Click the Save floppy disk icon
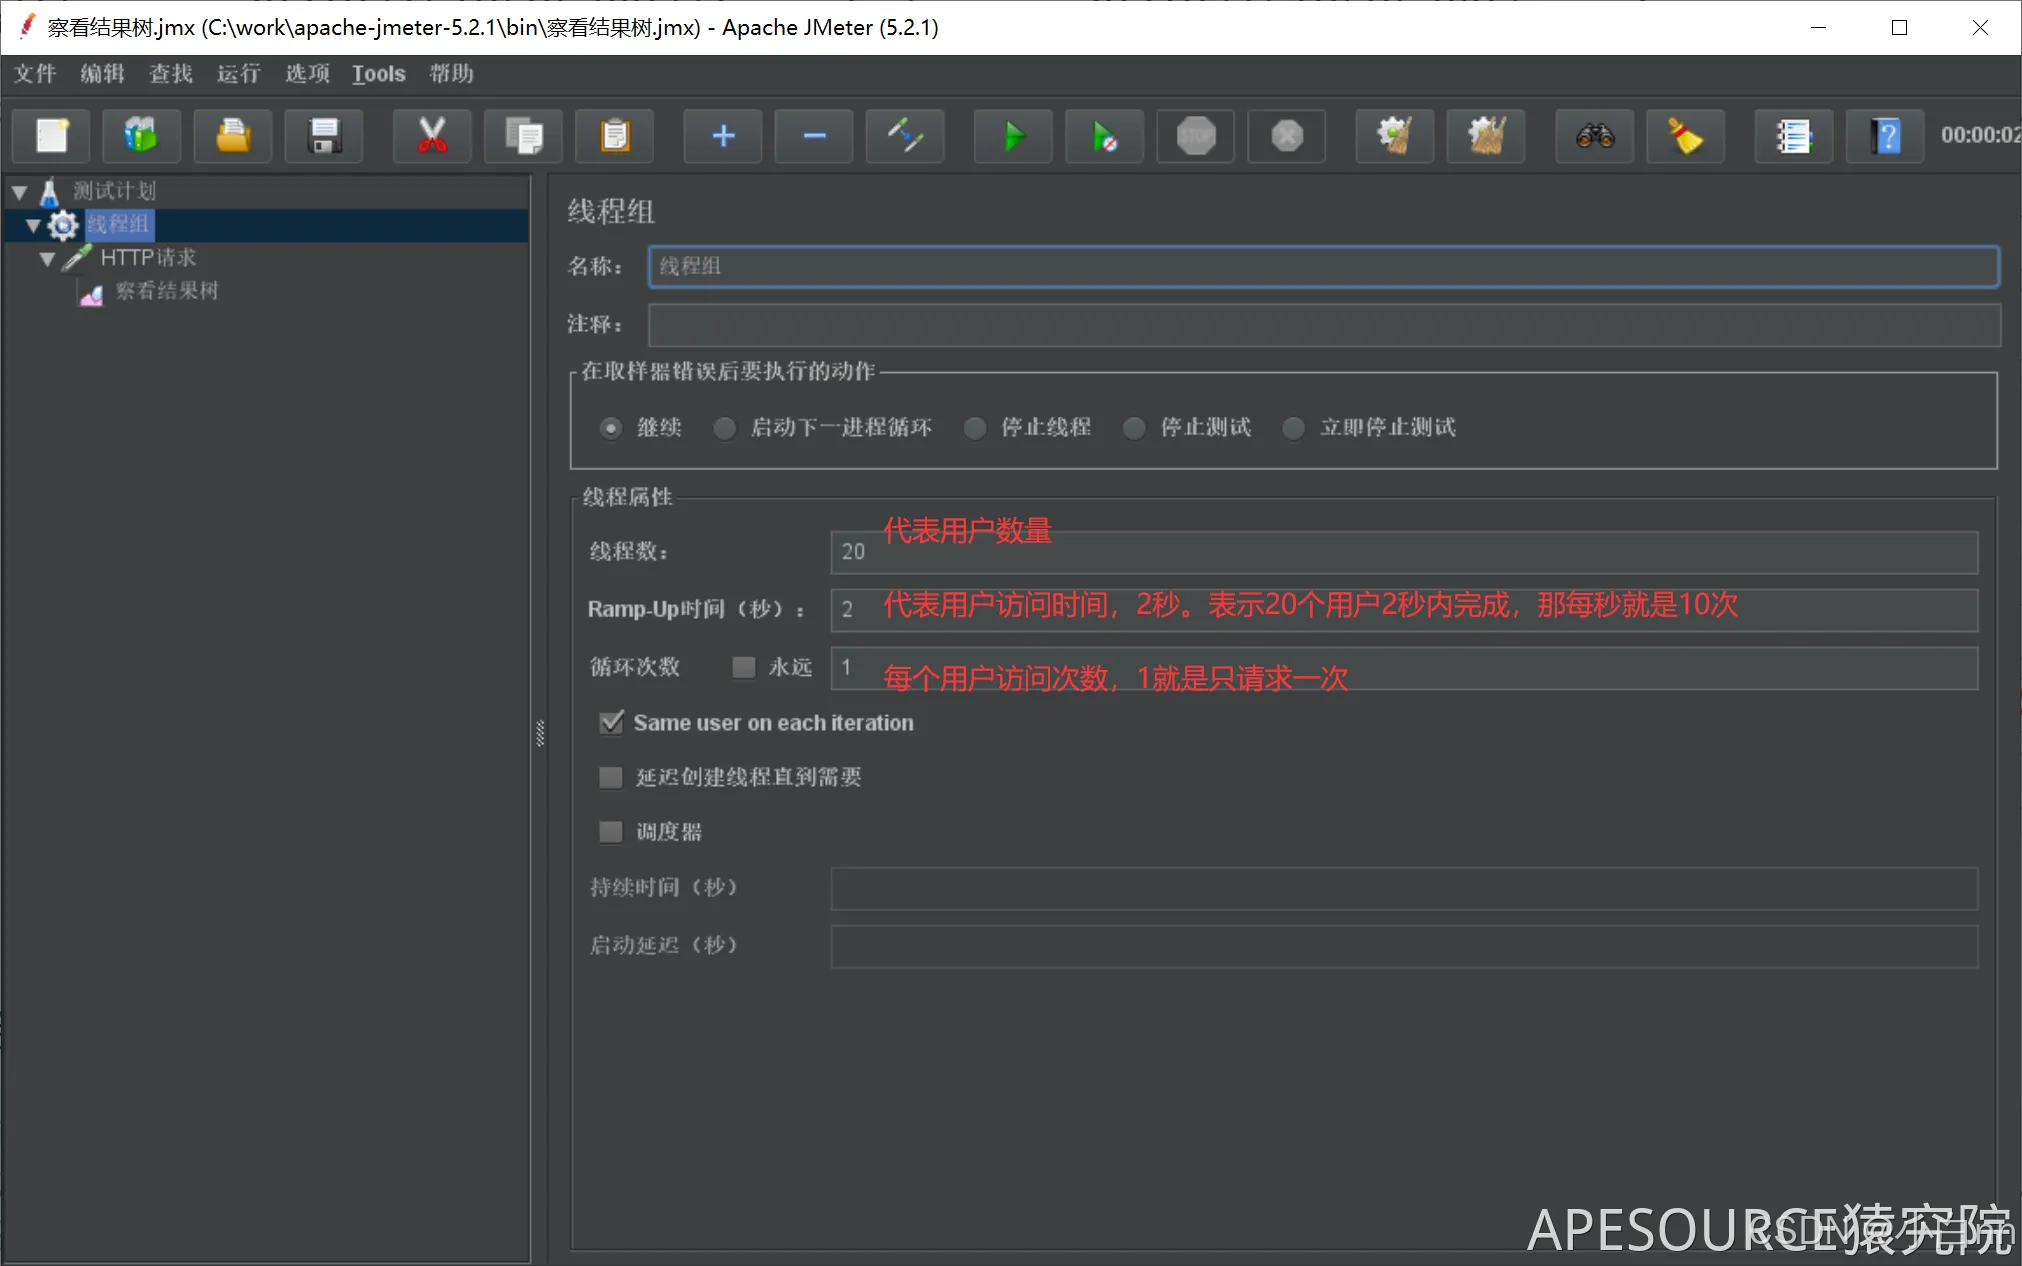2022x1266 pixels. (324, 136)
